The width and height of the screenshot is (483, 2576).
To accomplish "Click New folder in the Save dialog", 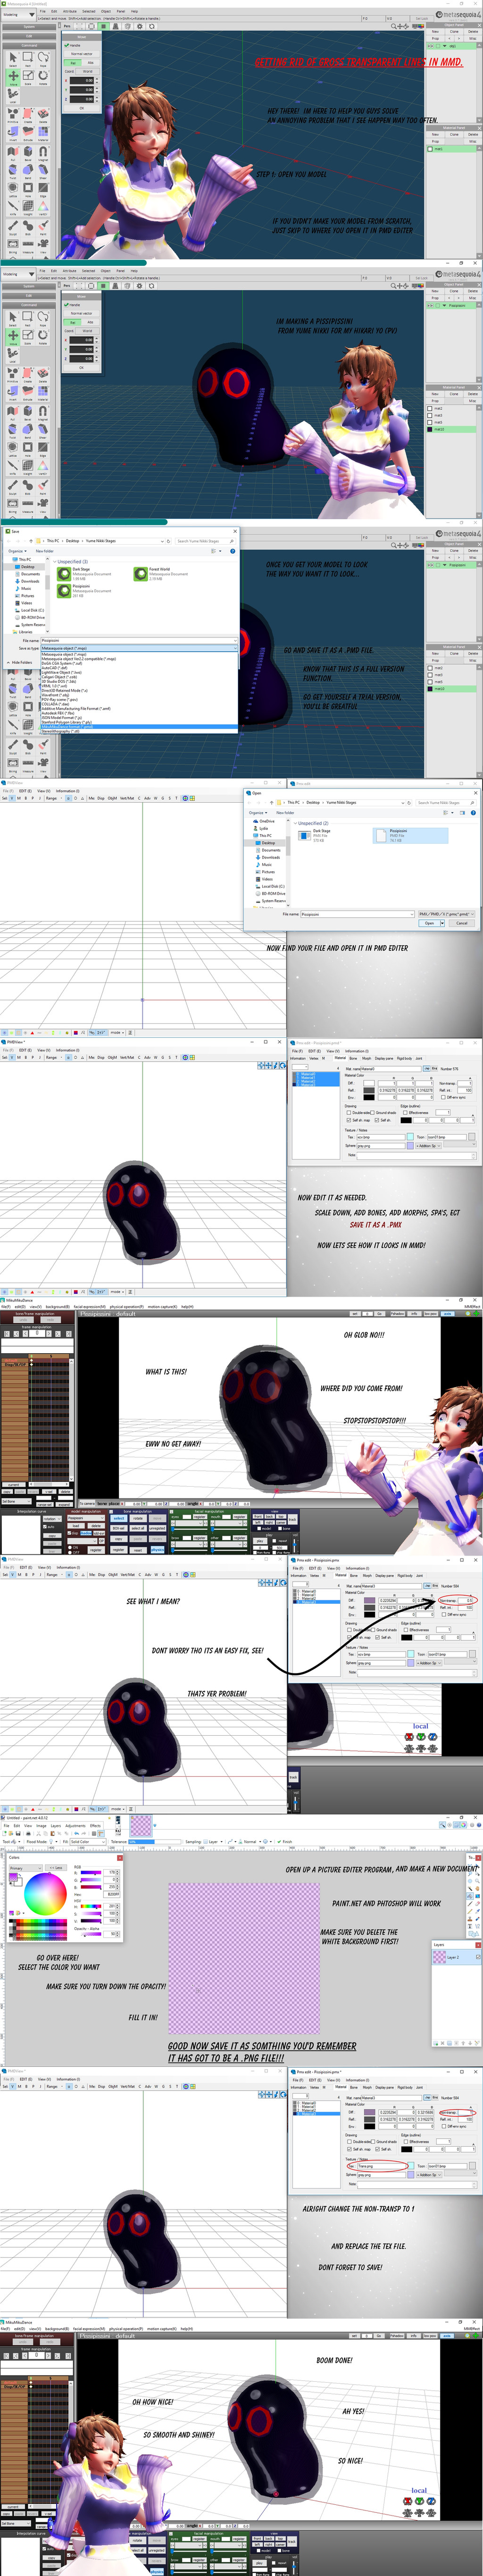I will click(x=45, y=551).
